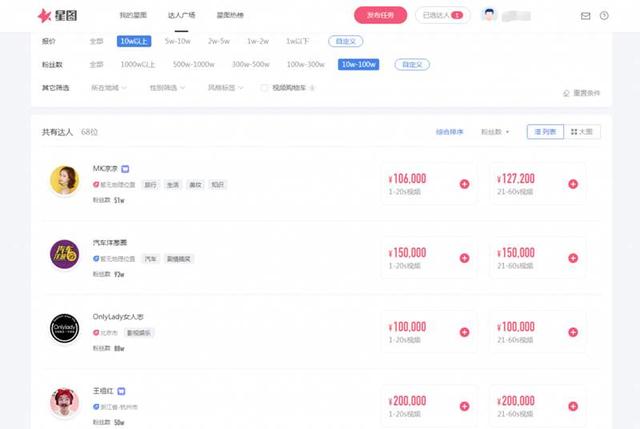Click the 汽车 tag on 汽车洋葱圈

coord(151,259)
